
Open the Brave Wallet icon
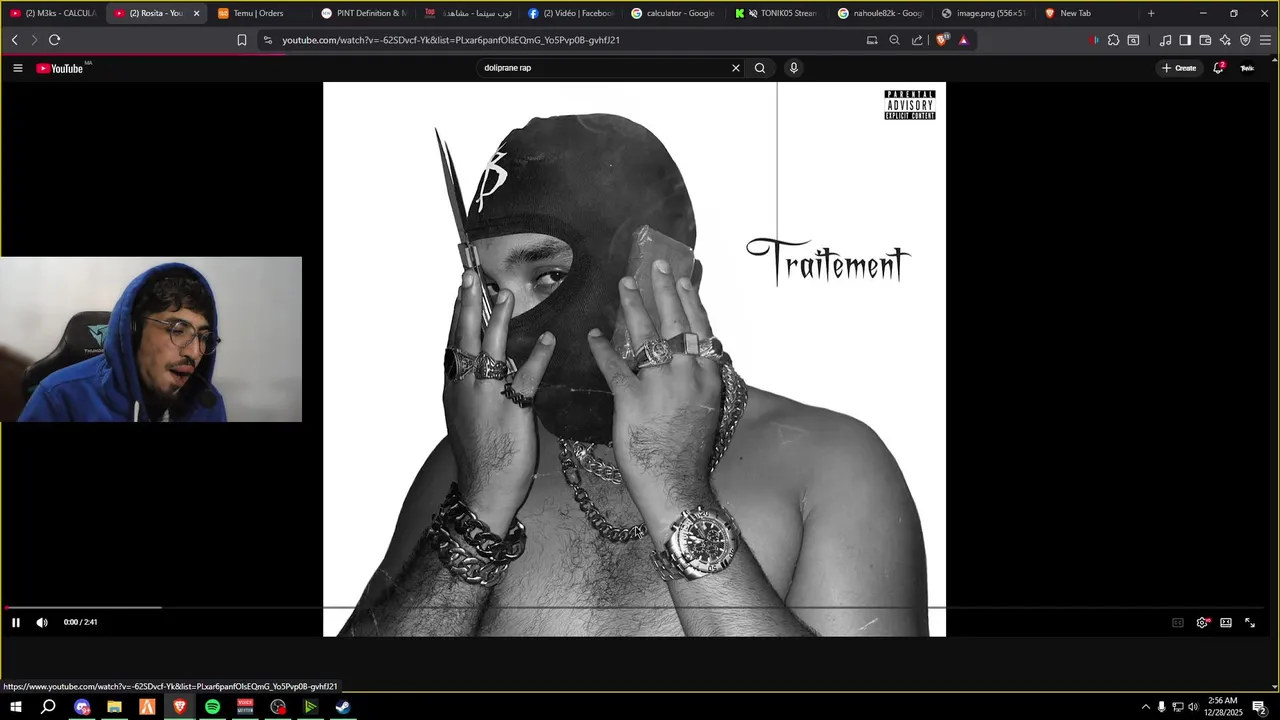pyautogui.click(x=1205, y=40)
